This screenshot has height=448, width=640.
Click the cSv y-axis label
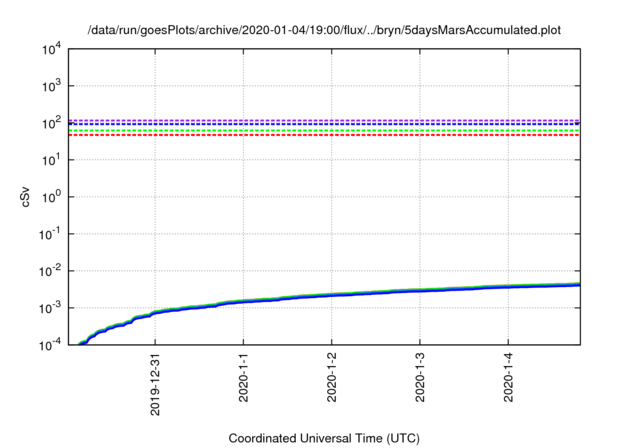[26, 197]
